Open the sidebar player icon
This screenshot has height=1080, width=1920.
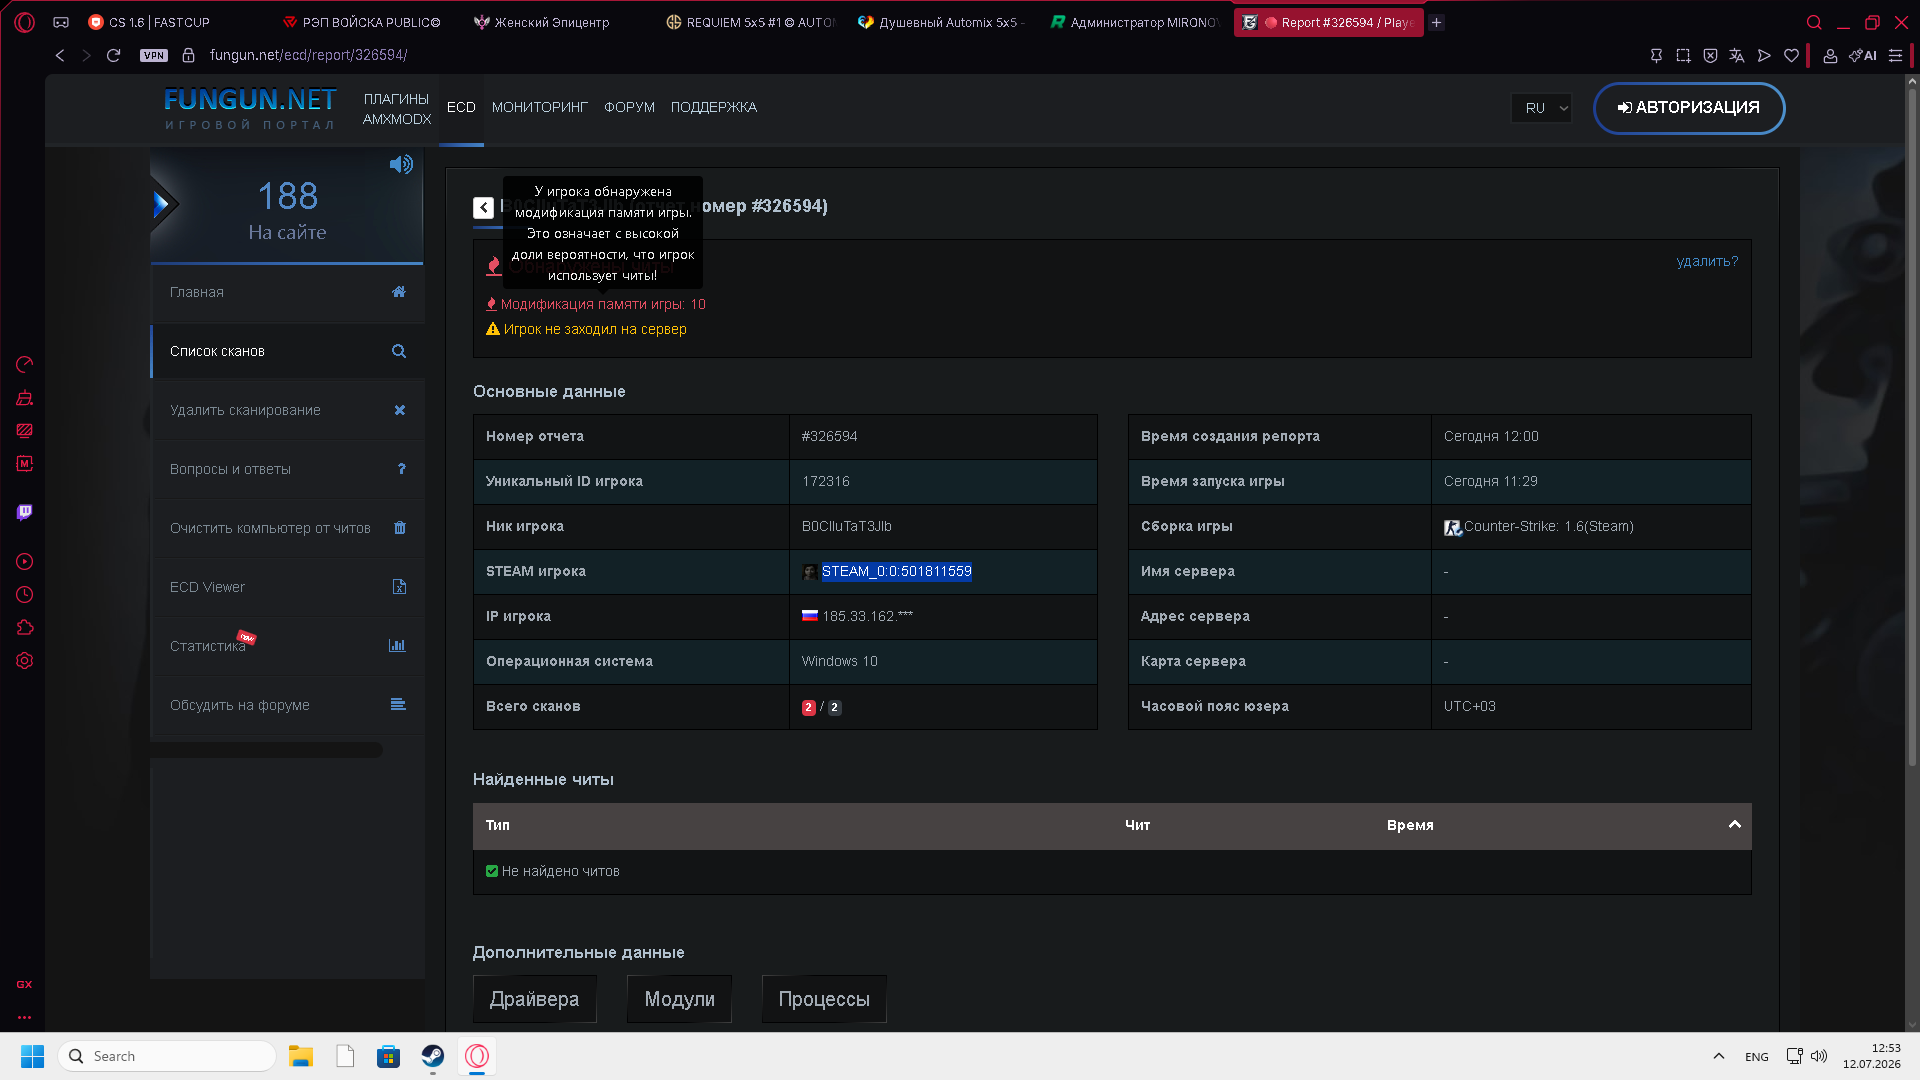25,562
